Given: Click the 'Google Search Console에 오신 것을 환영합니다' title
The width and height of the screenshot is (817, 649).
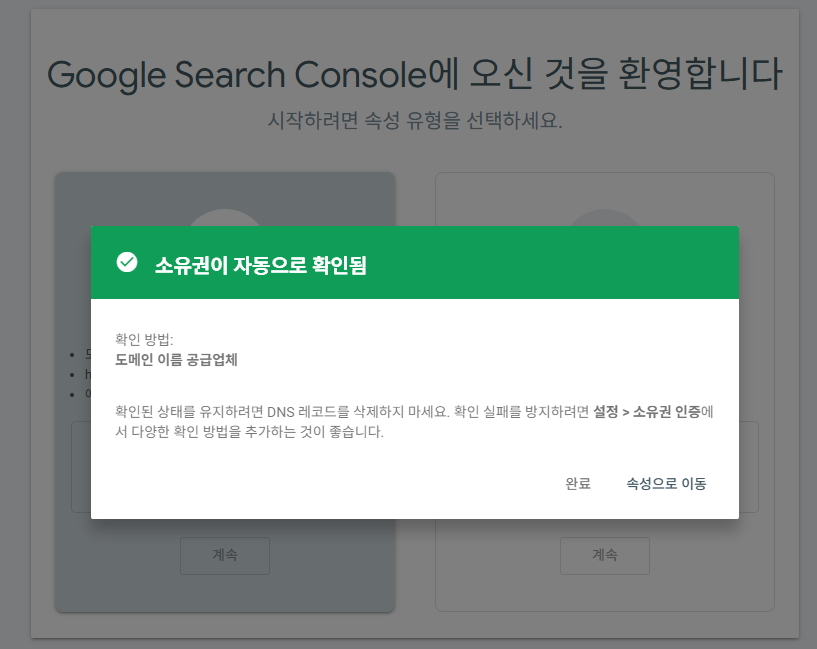Looking at the screenshot, I should pyautogui.click(x=415, y=74).
